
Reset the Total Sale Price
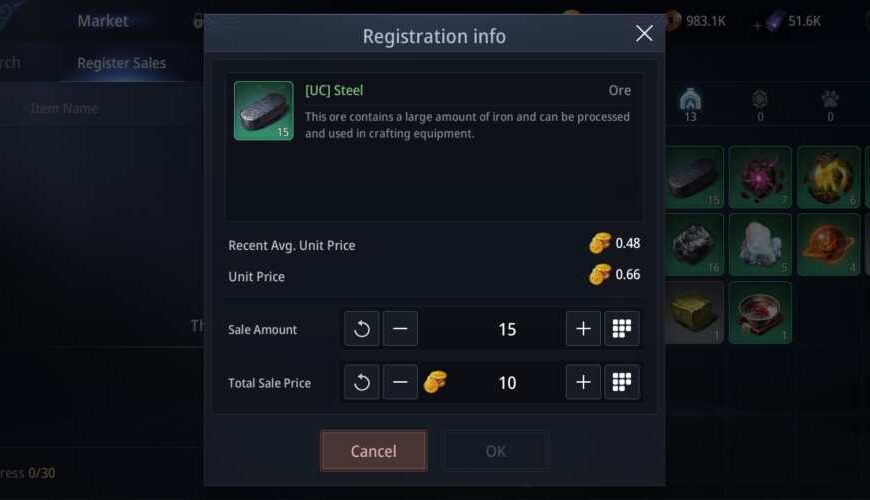click(362, 382)
